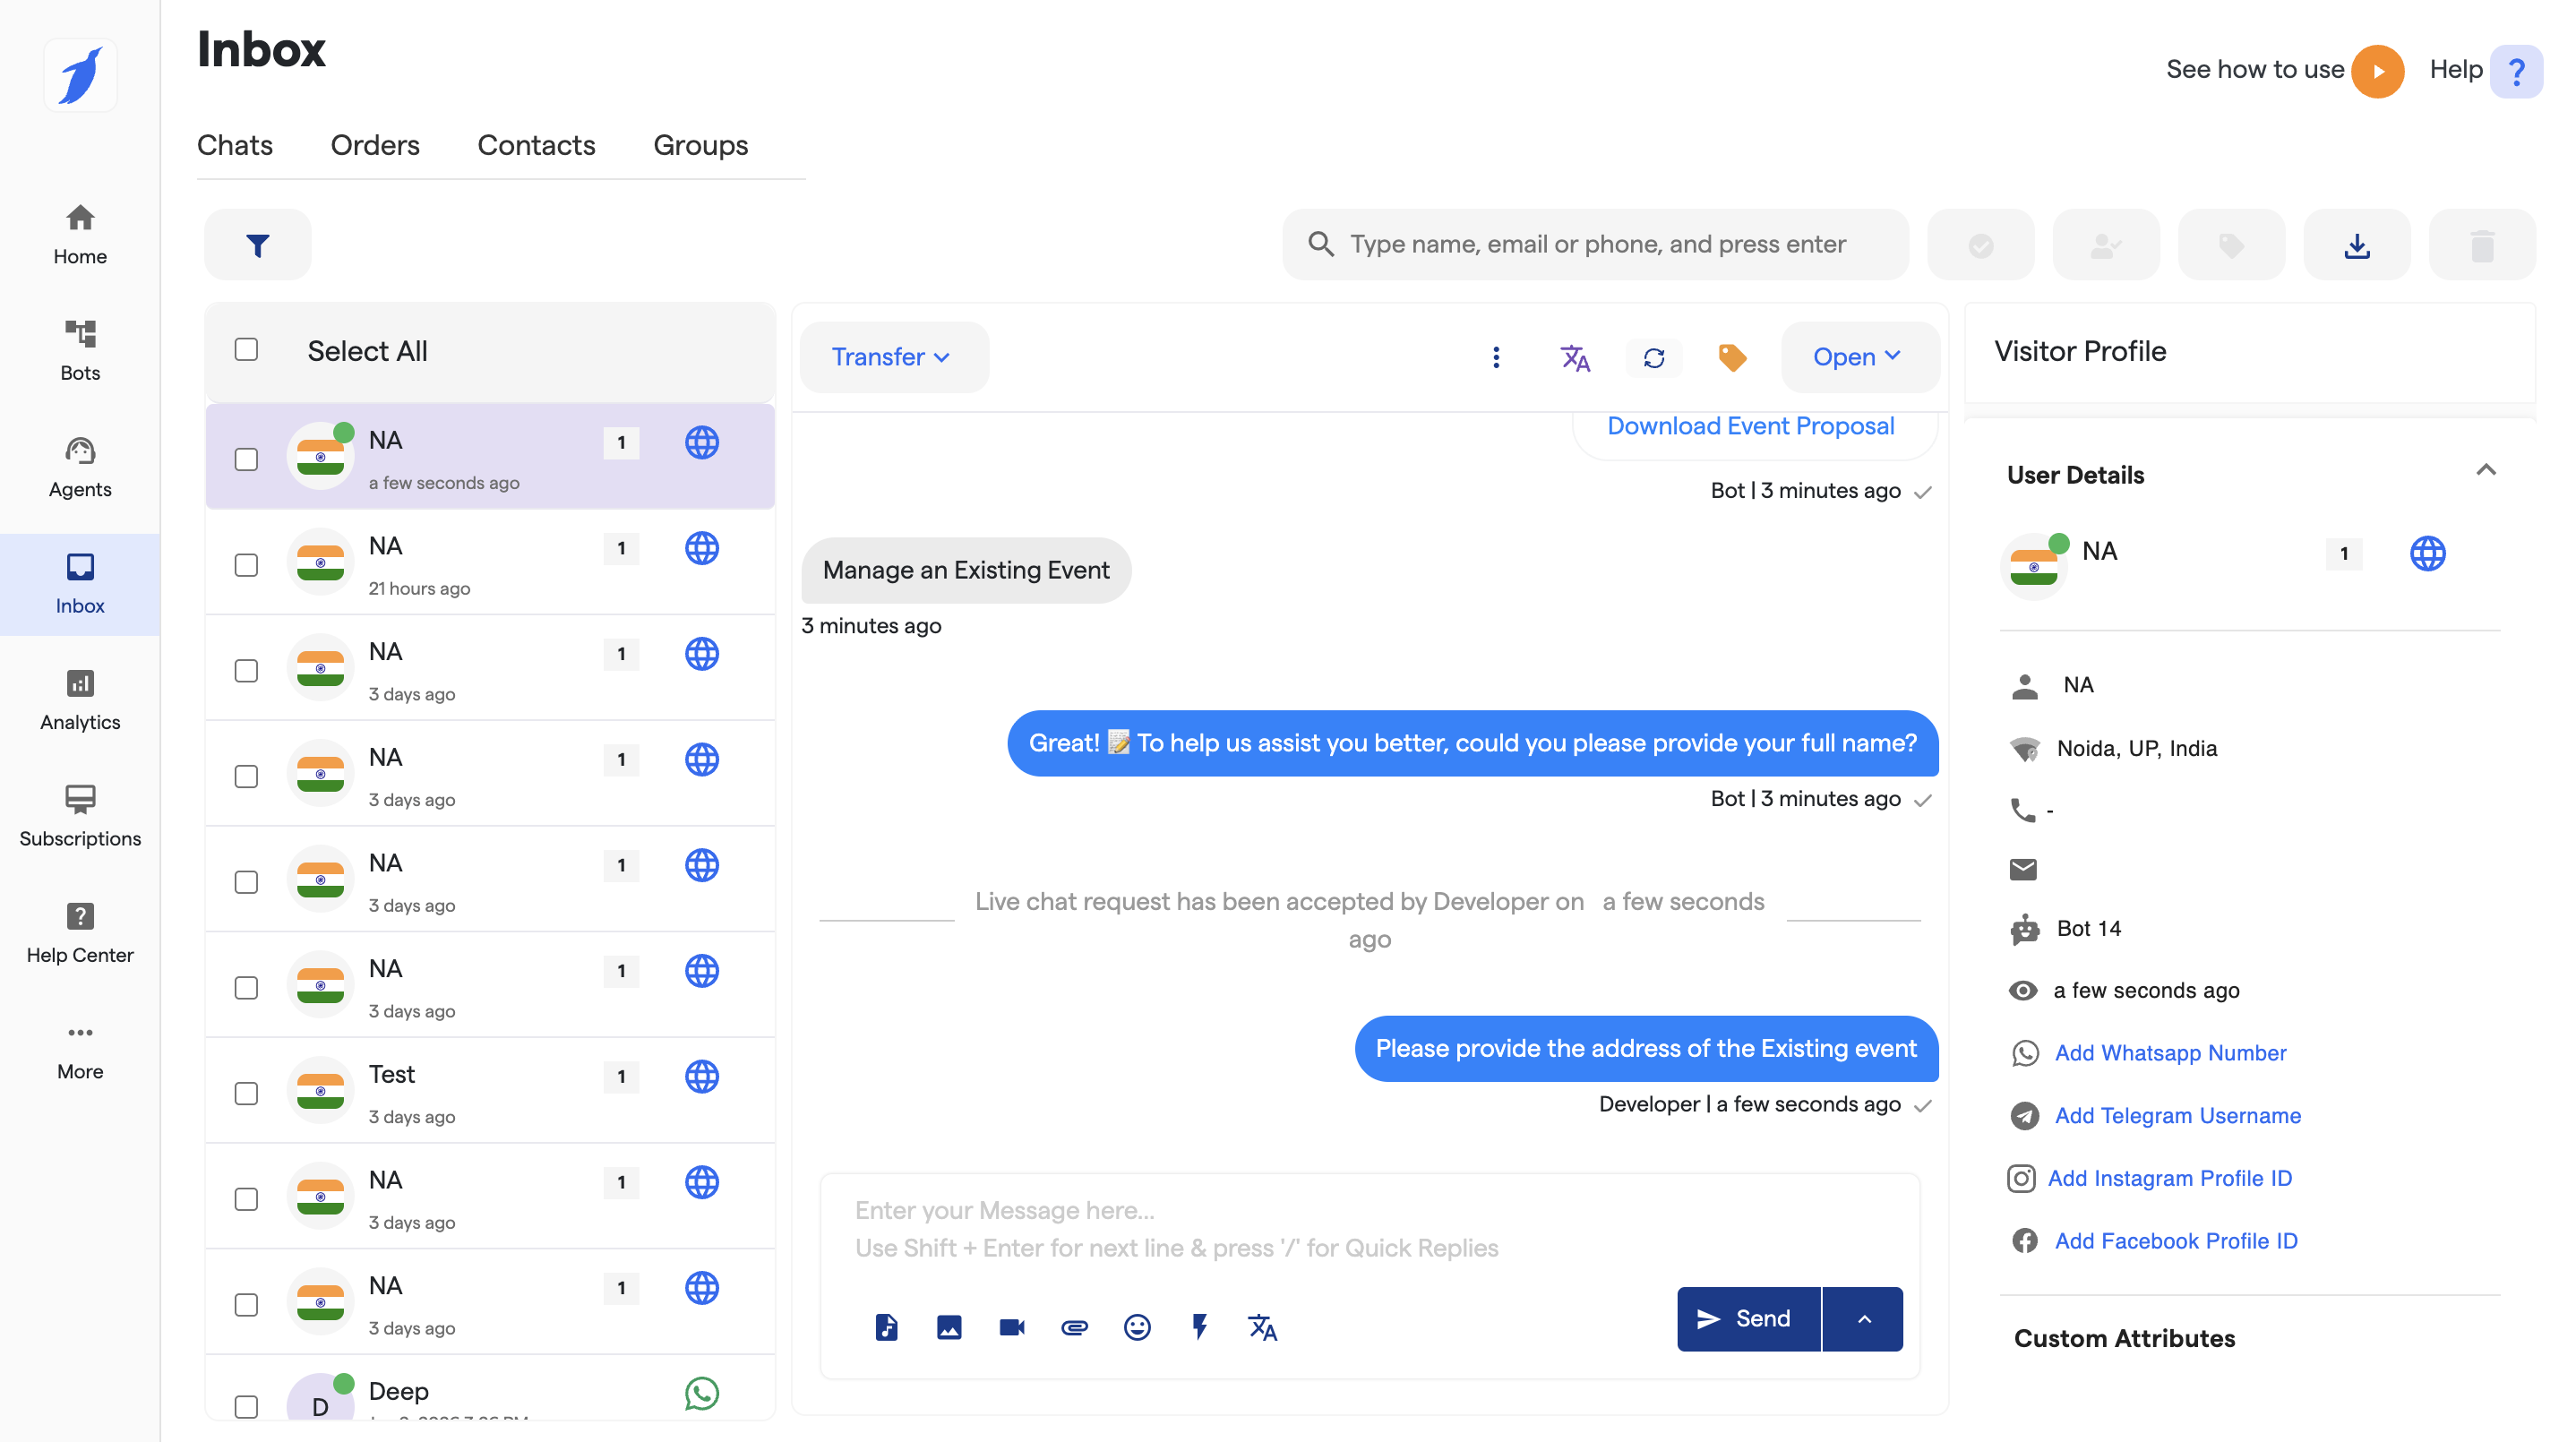
Task: Open the Transfer dropdown
Action: pyautogui.click(x=892, y=357)
